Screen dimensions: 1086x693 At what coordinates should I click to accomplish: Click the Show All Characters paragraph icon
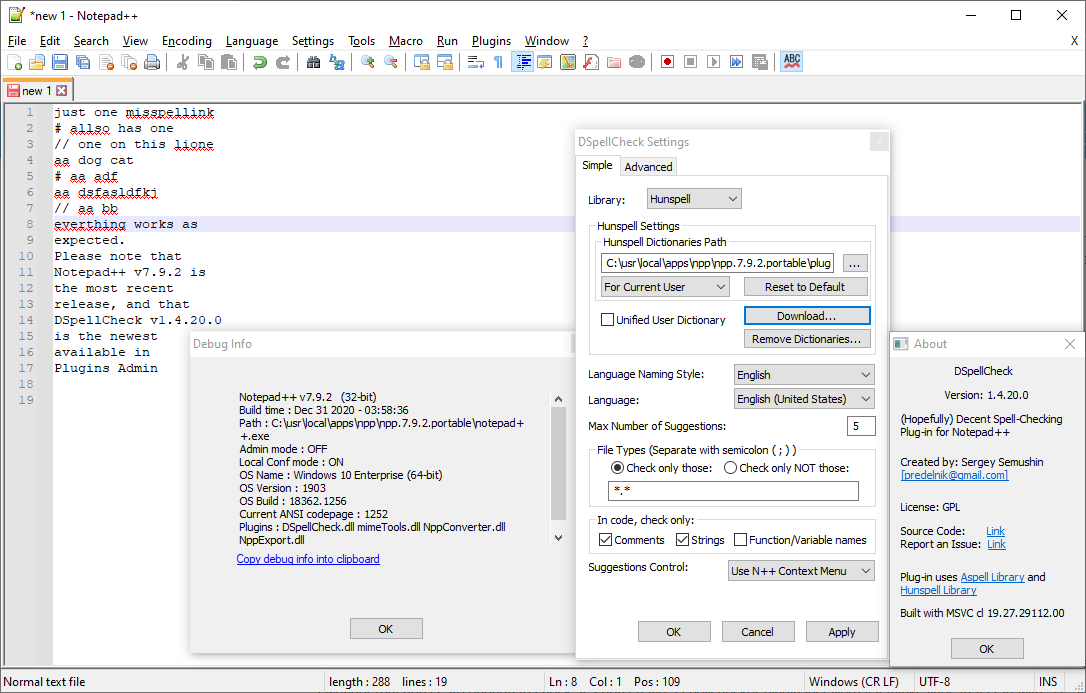click(499, 61)
